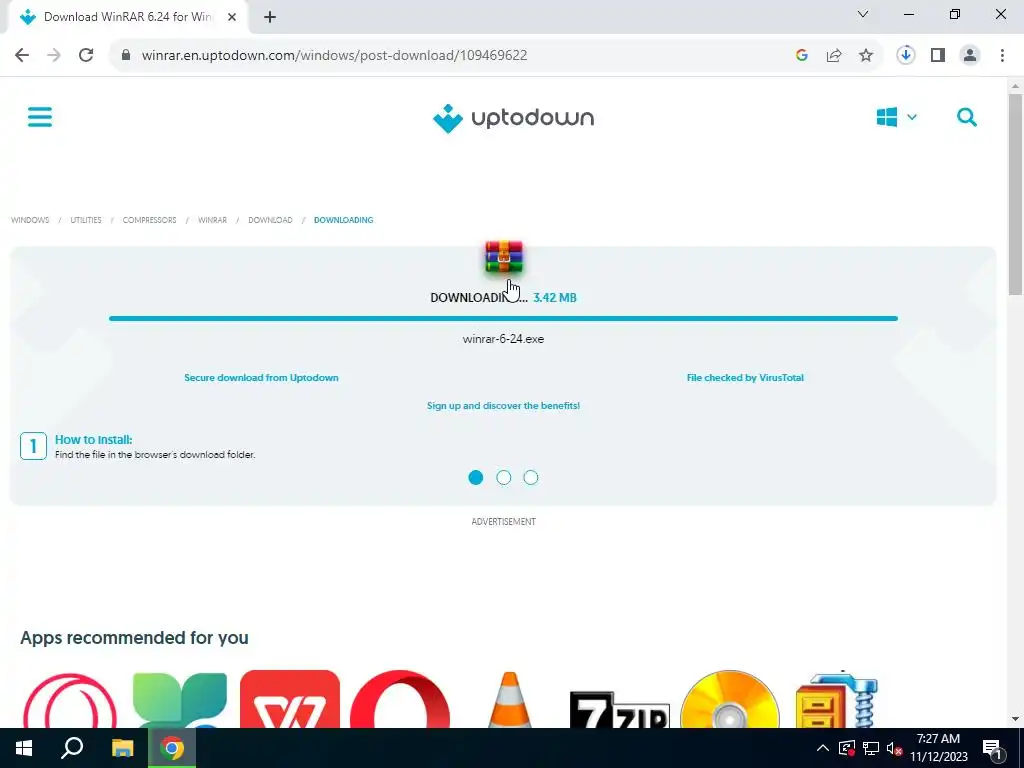Open Chrome downloads bubble
This screenshot has width=1024, height=768.
(906, 56)
